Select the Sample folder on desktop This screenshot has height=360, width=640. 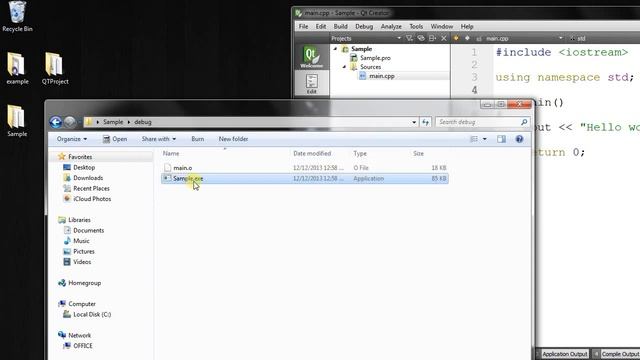(17, 120)
